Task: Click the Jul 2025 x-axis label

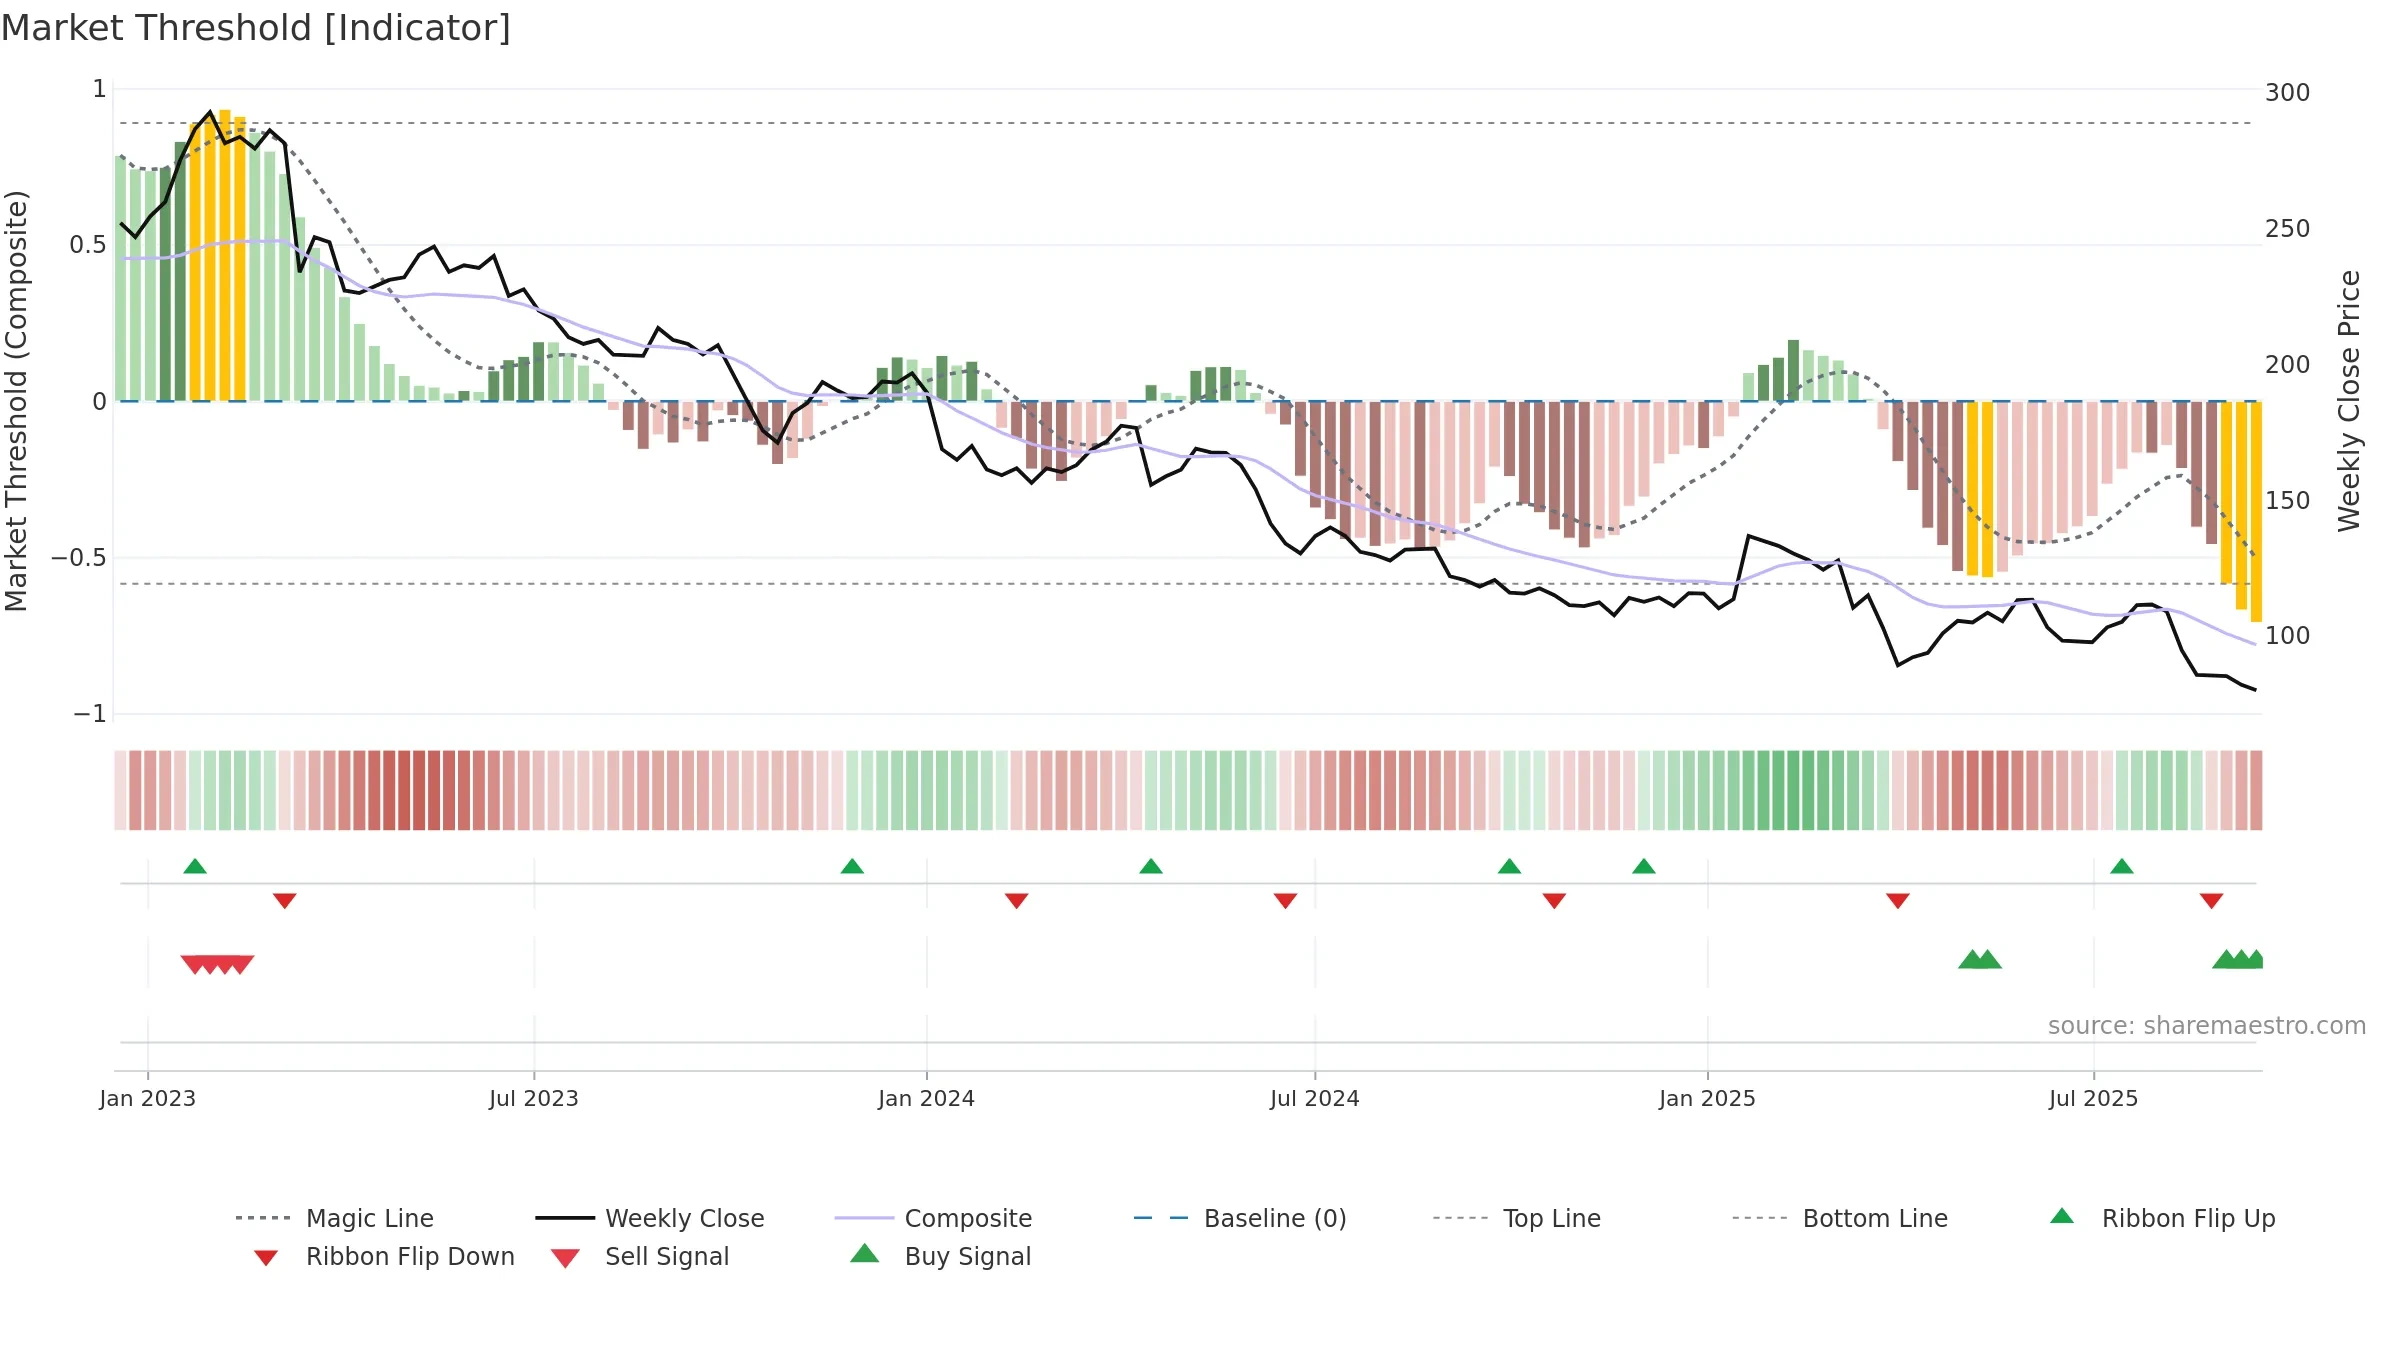Action: point(2094,1098)
